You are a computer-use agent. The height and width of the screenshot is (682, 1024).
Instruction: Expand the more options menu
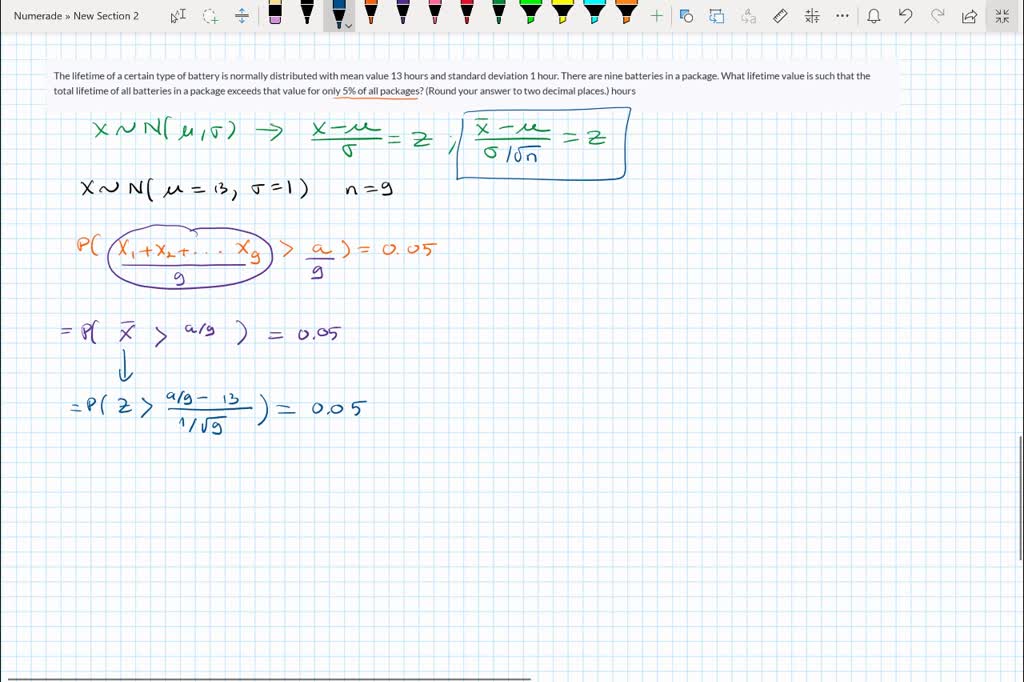tap(842, 15)
